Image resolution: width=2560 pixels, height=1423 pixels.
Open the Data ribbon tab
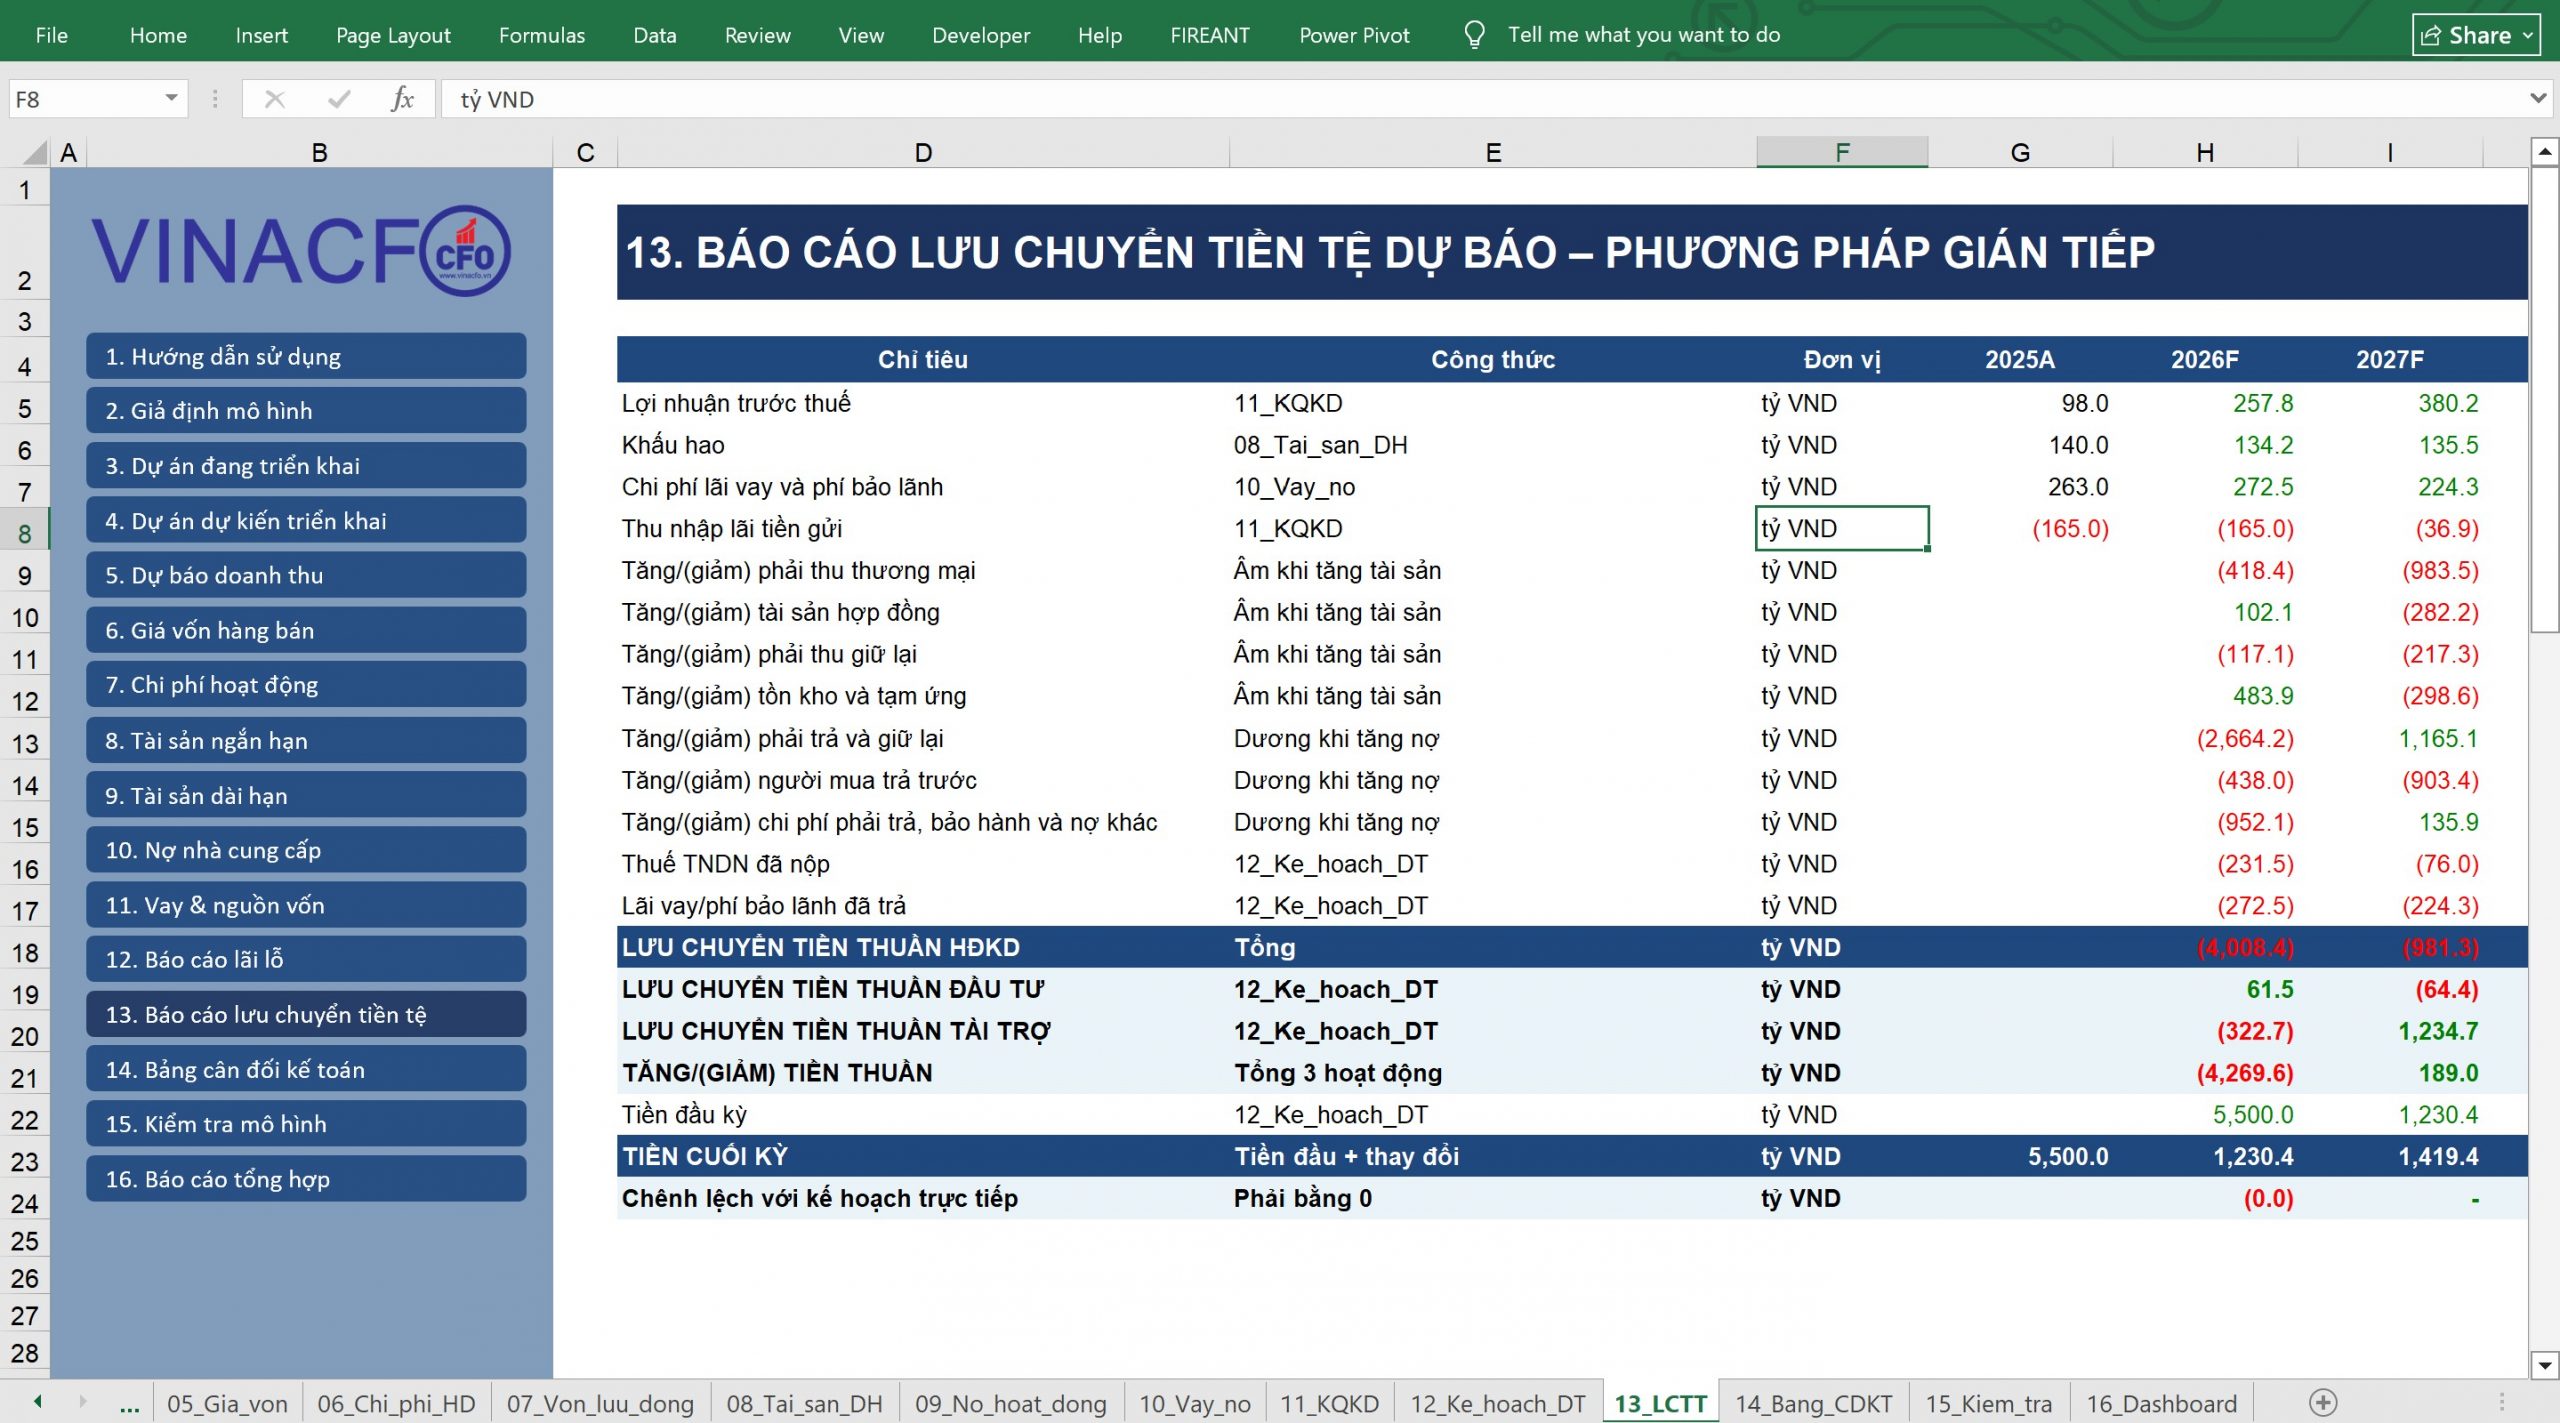click(x=655, y=35)
